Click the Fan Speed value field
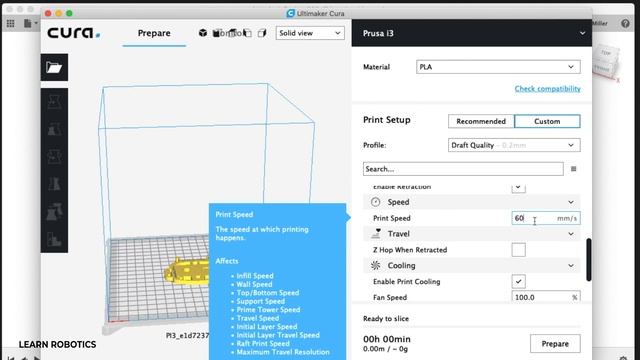640x360 pixels. 546,297
